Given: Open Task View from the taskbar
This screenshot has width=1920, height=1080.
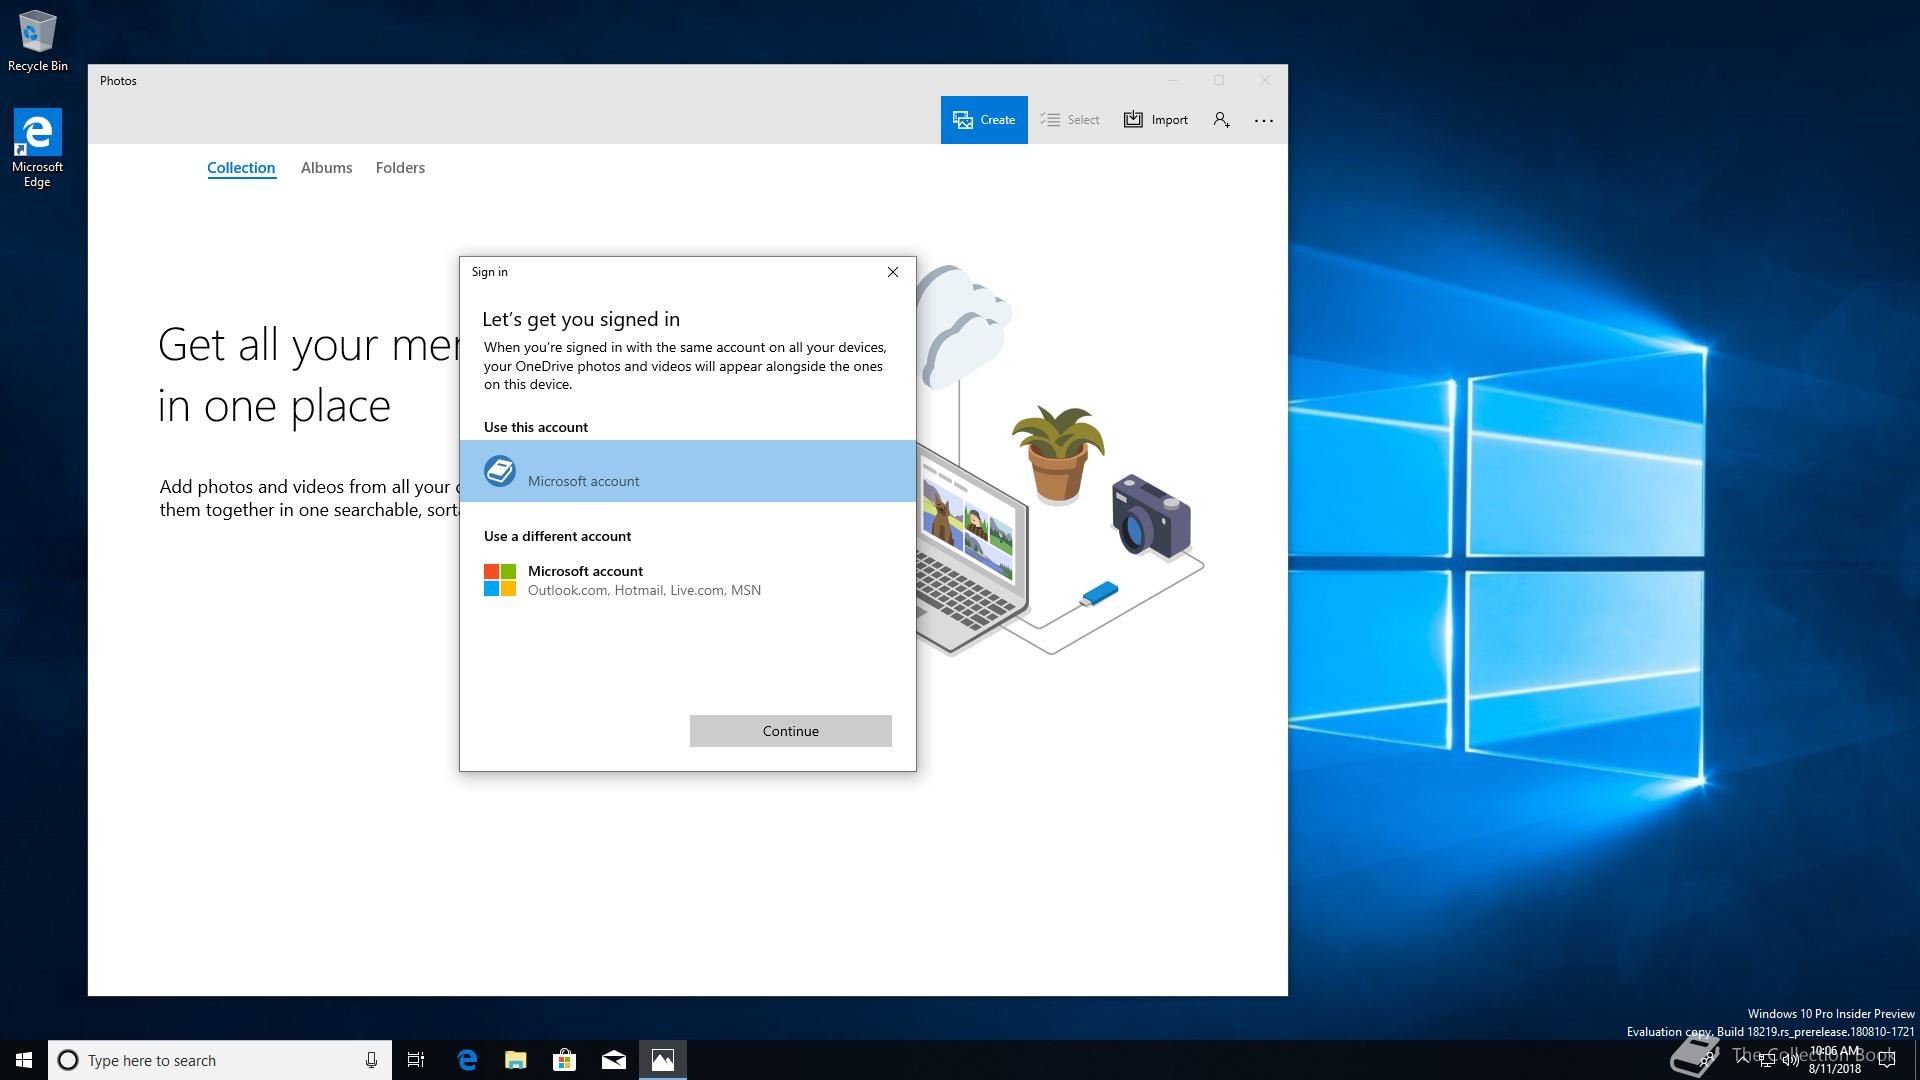Looking at the screenshot, I should (x=416, y=1060).
